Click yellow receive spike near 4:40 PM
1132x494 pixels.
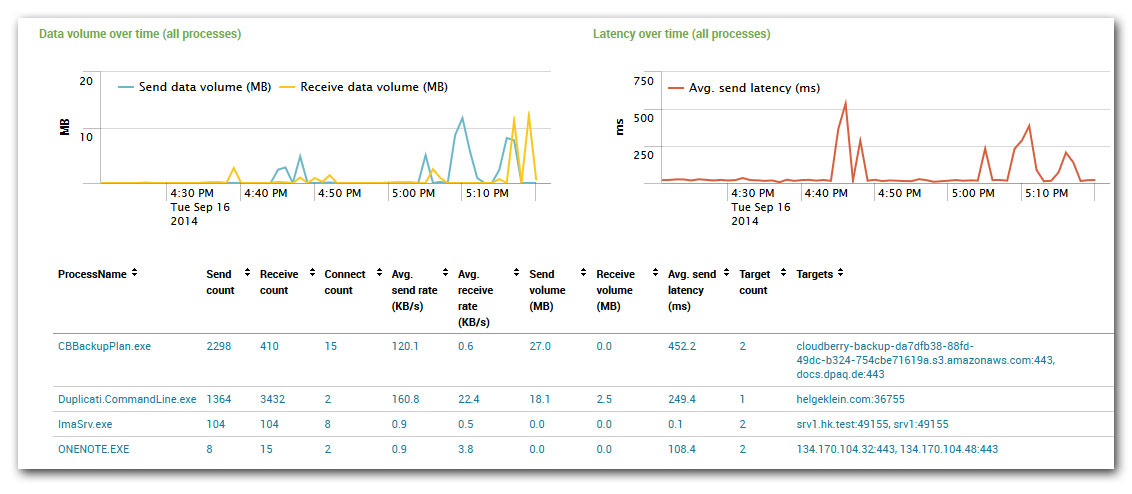click(x=233, y=168)
